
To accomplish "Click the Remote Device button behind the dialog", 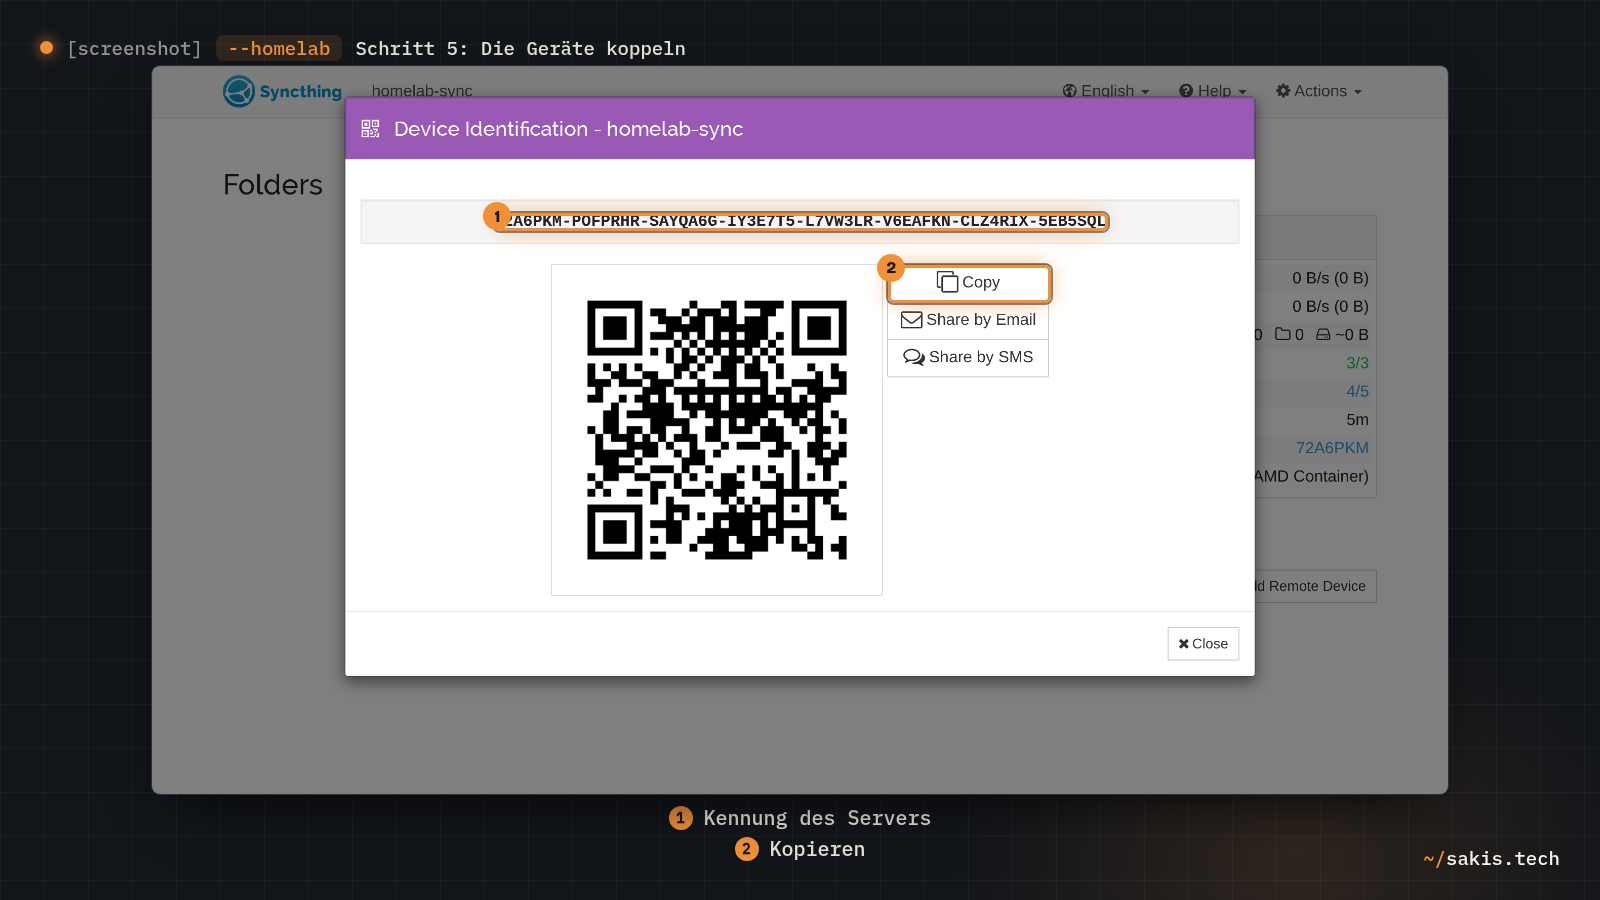I will coord(1315,586).
